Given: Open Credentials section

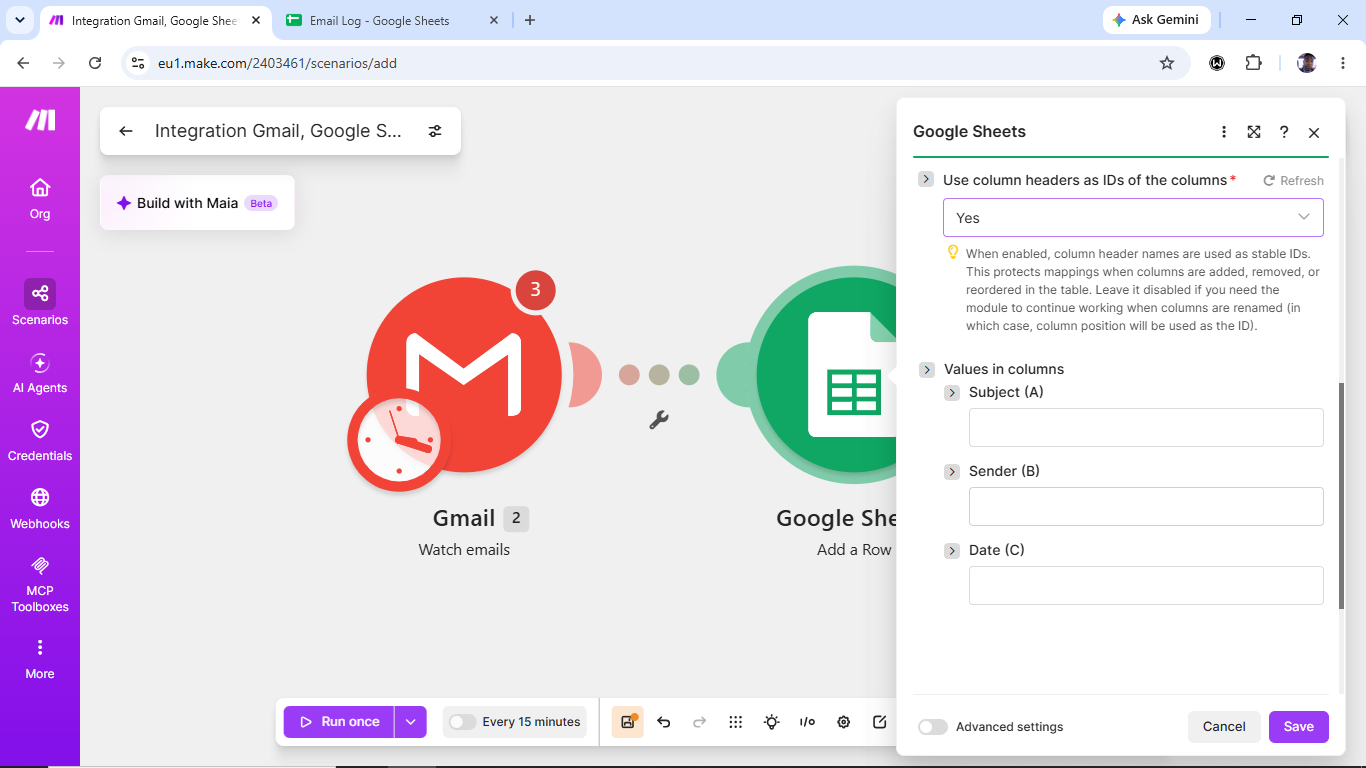Looking at the screenshot, I should [40, 441].
